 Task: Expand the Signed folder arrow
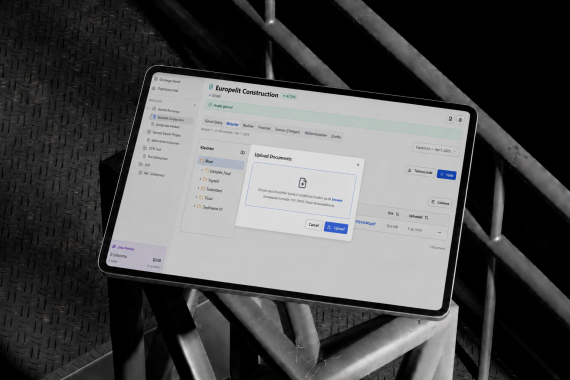[x=200, y=179]
